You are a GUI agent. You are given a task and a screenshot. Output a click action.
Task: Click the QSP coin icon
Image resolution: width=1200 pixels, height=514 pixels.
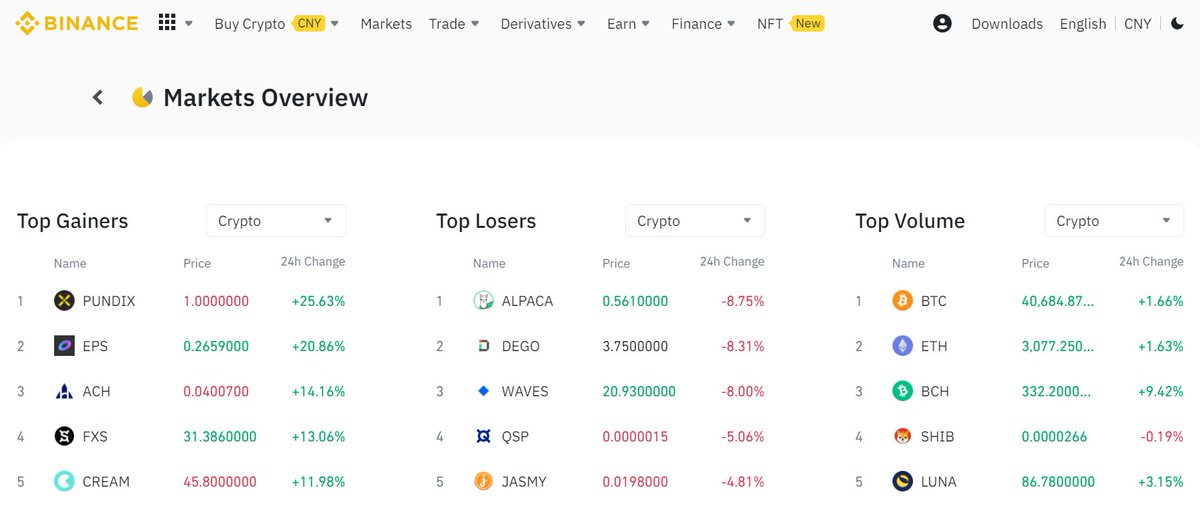[483, 436]
